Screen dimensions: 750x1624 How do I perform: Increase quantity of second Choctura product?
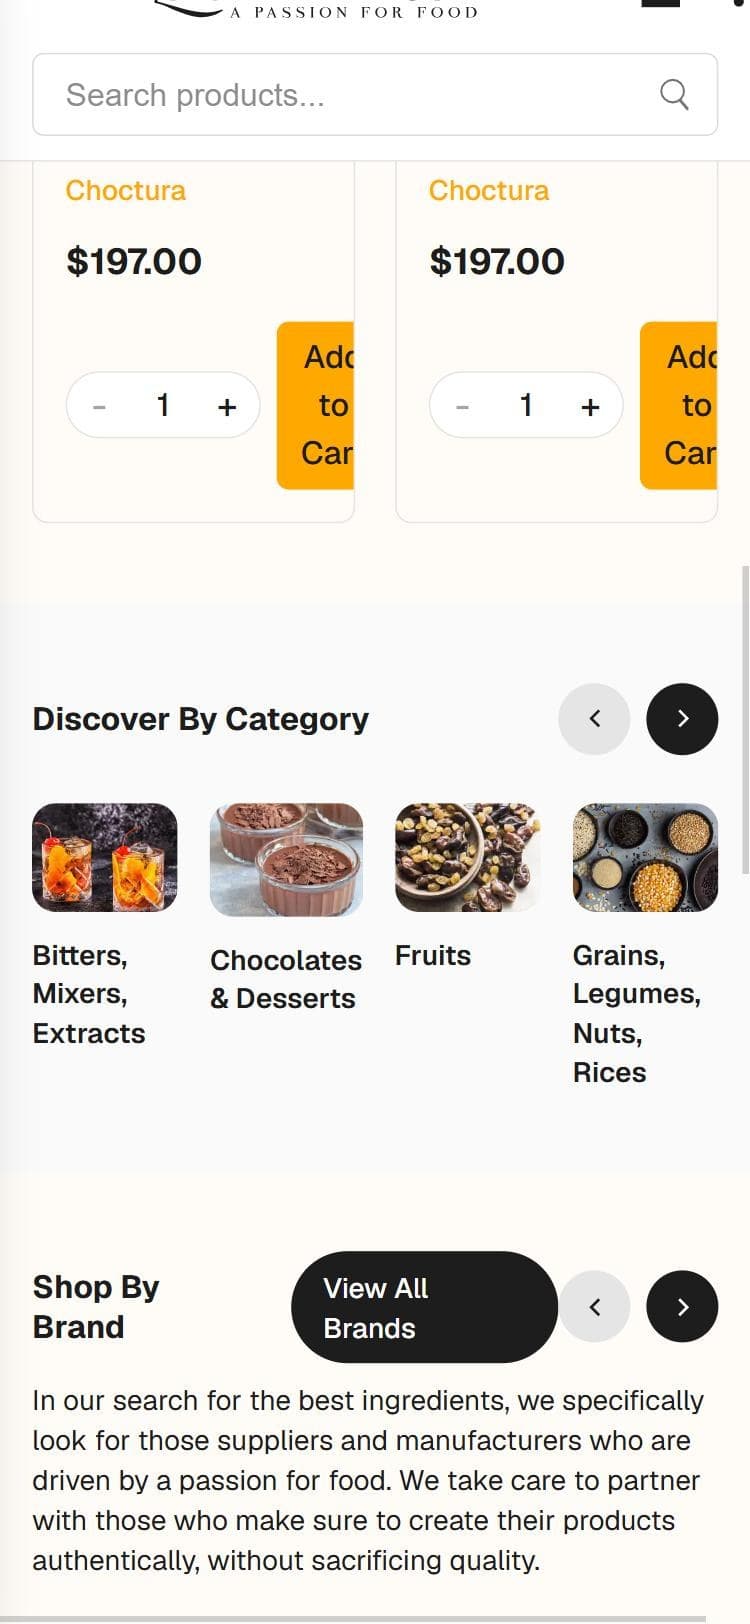tap(590, 406)
